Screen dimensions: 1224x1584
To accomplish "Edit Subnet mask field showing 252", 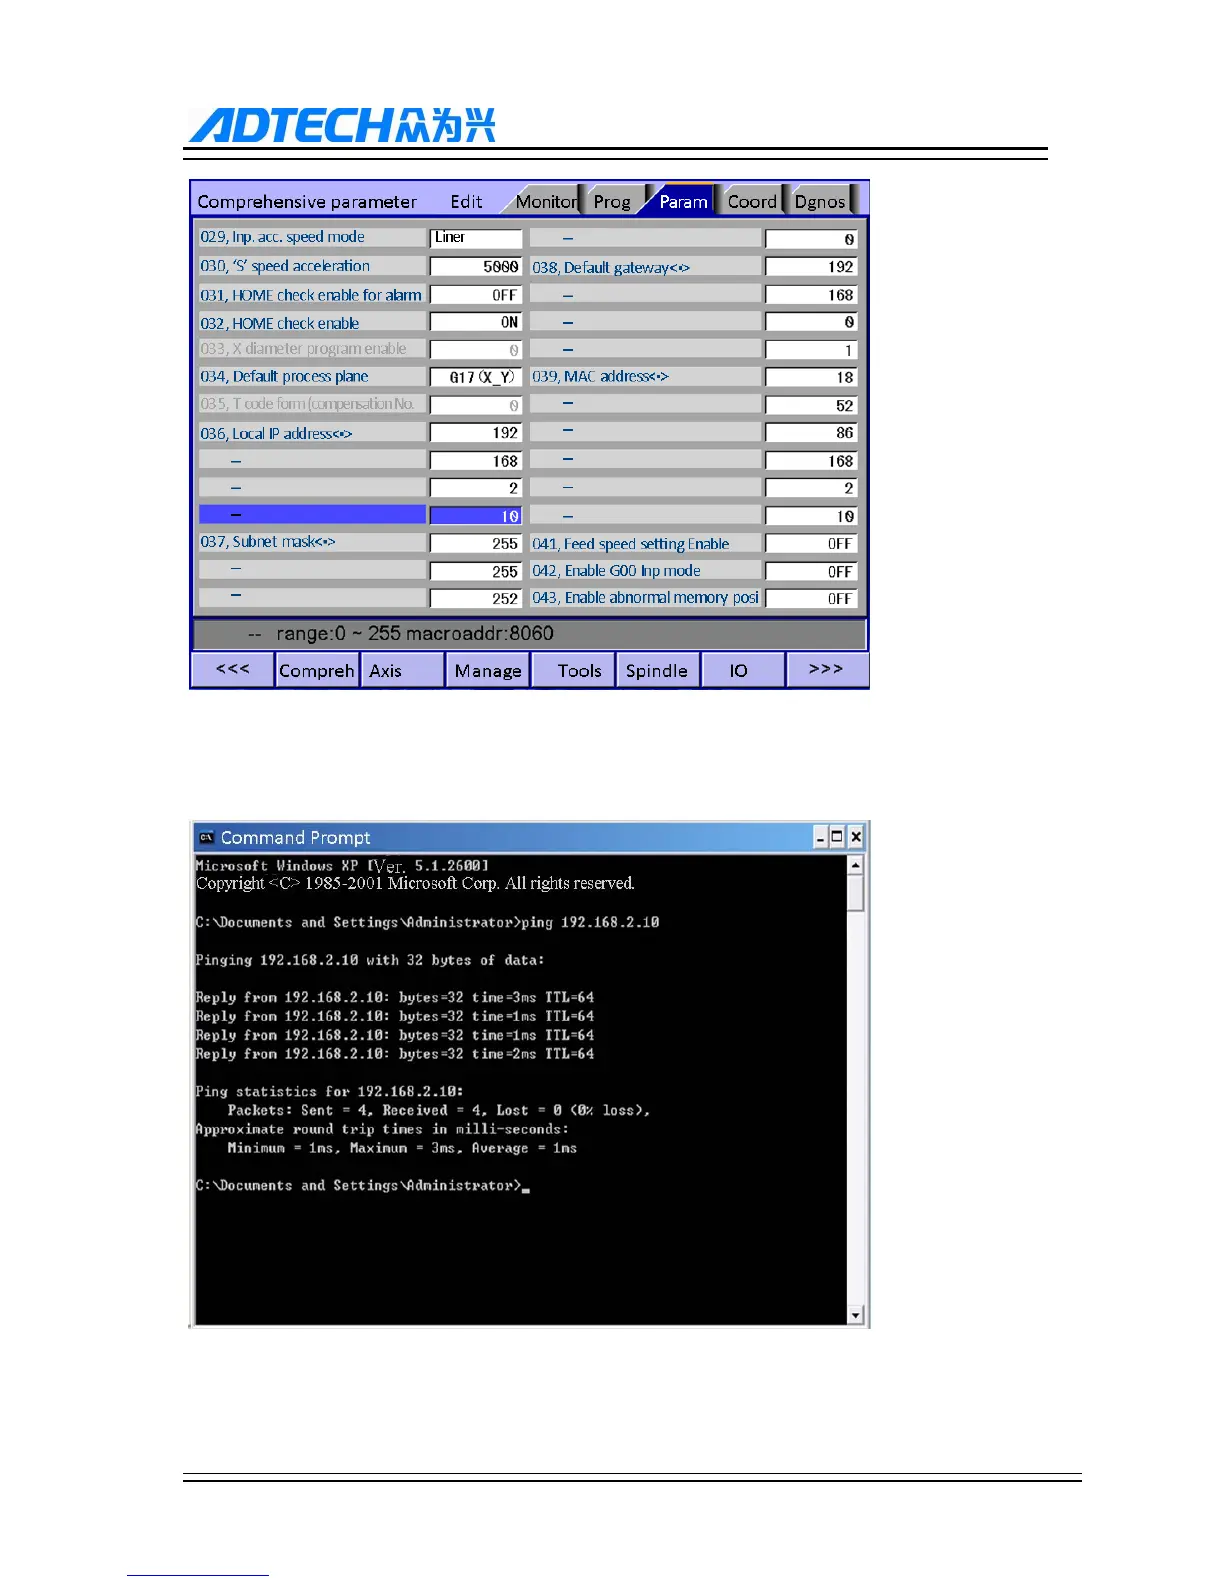I will 476,598.
